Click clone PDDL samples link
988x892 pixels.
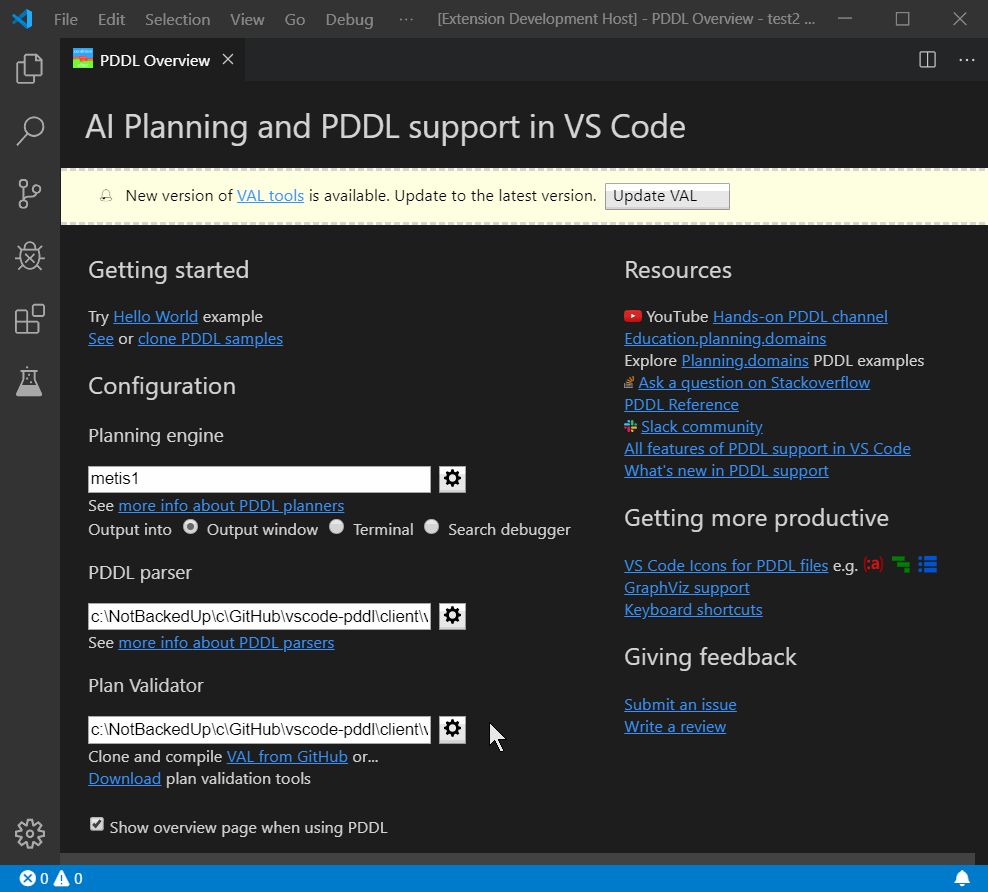(x=210, y=338)
